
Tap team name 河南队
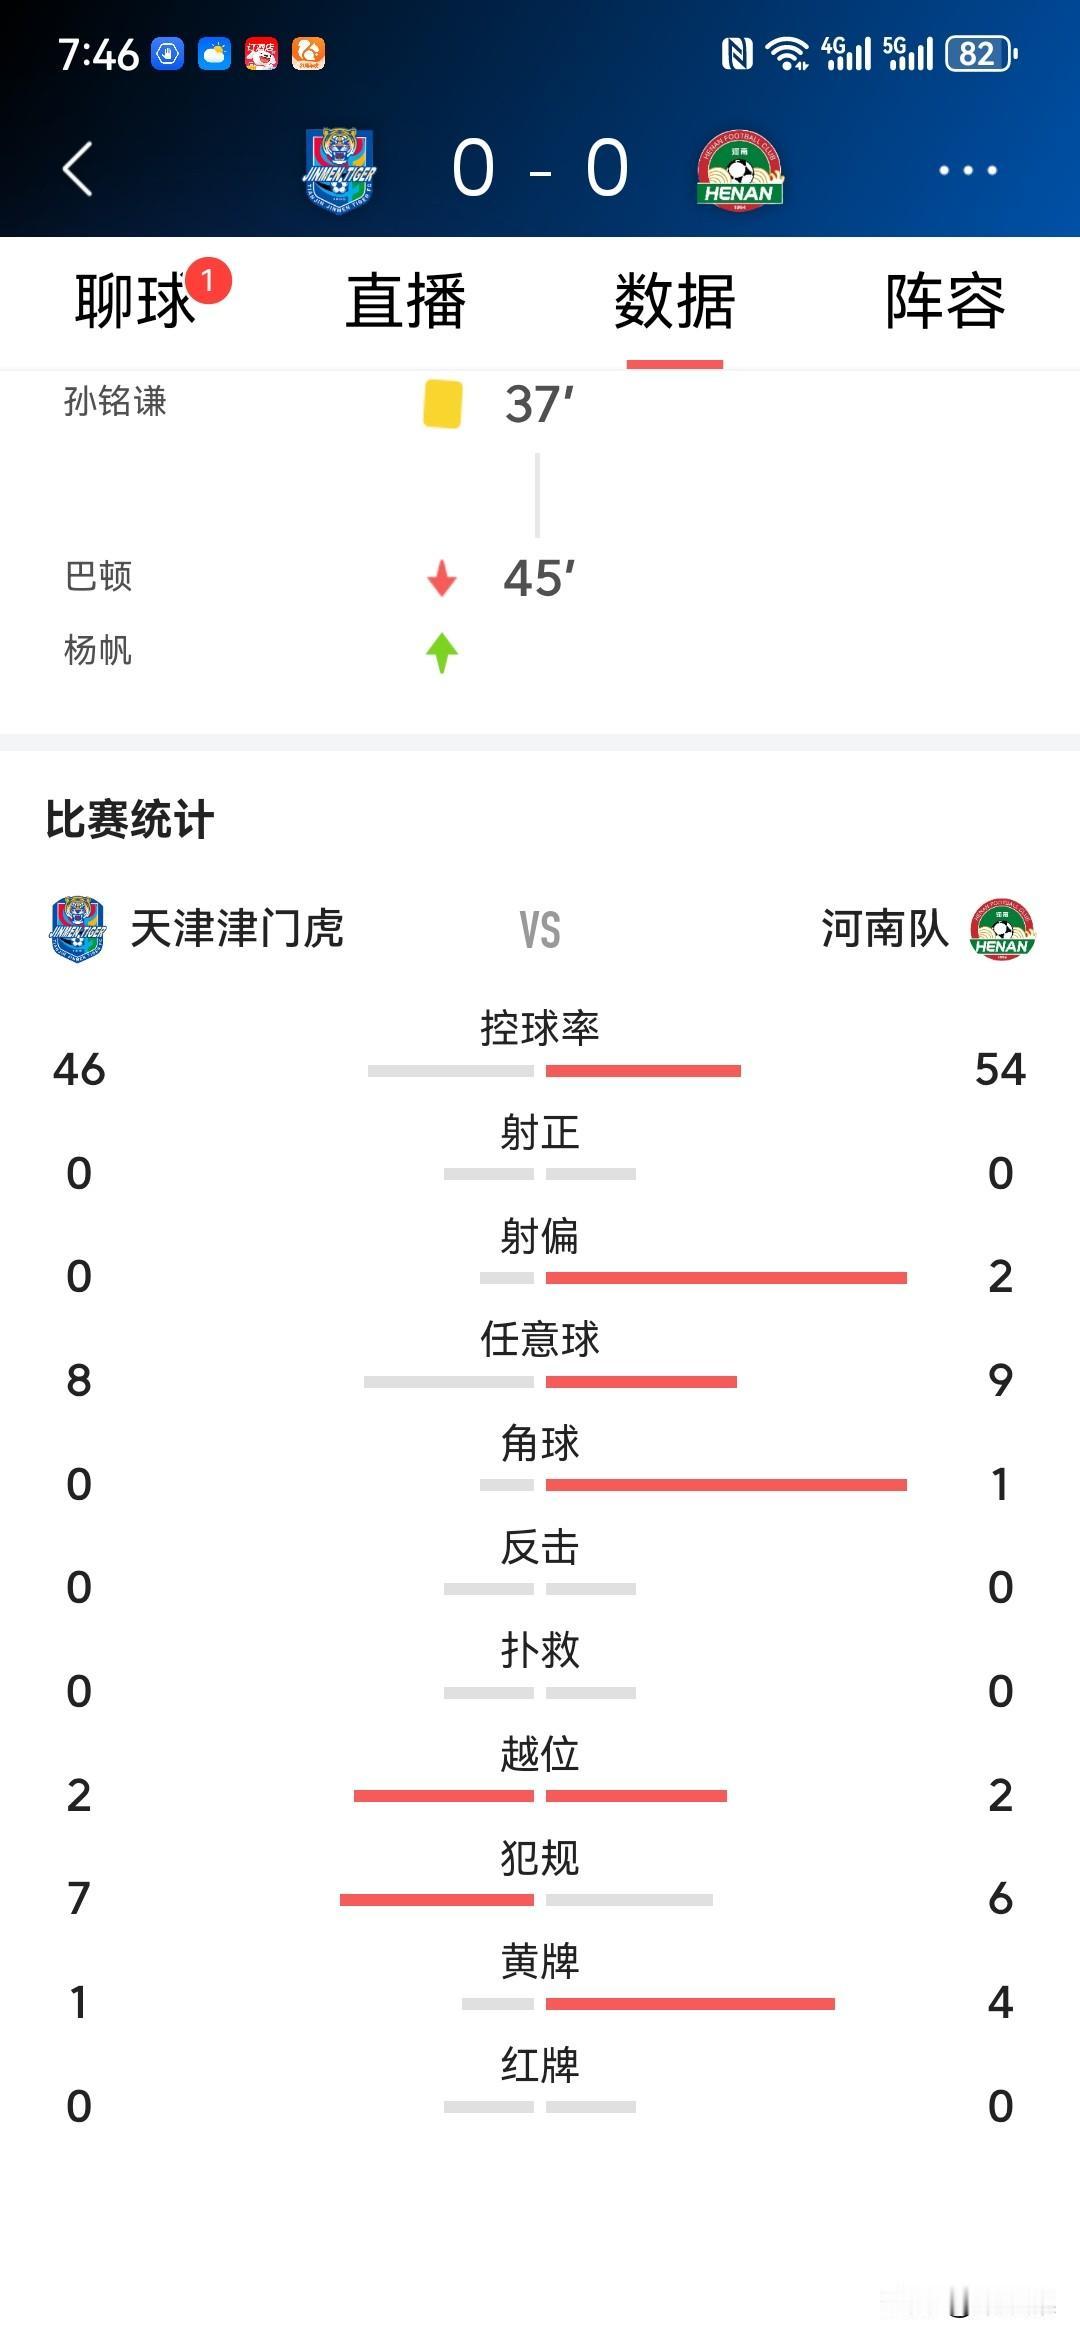[x=885, y=929]
